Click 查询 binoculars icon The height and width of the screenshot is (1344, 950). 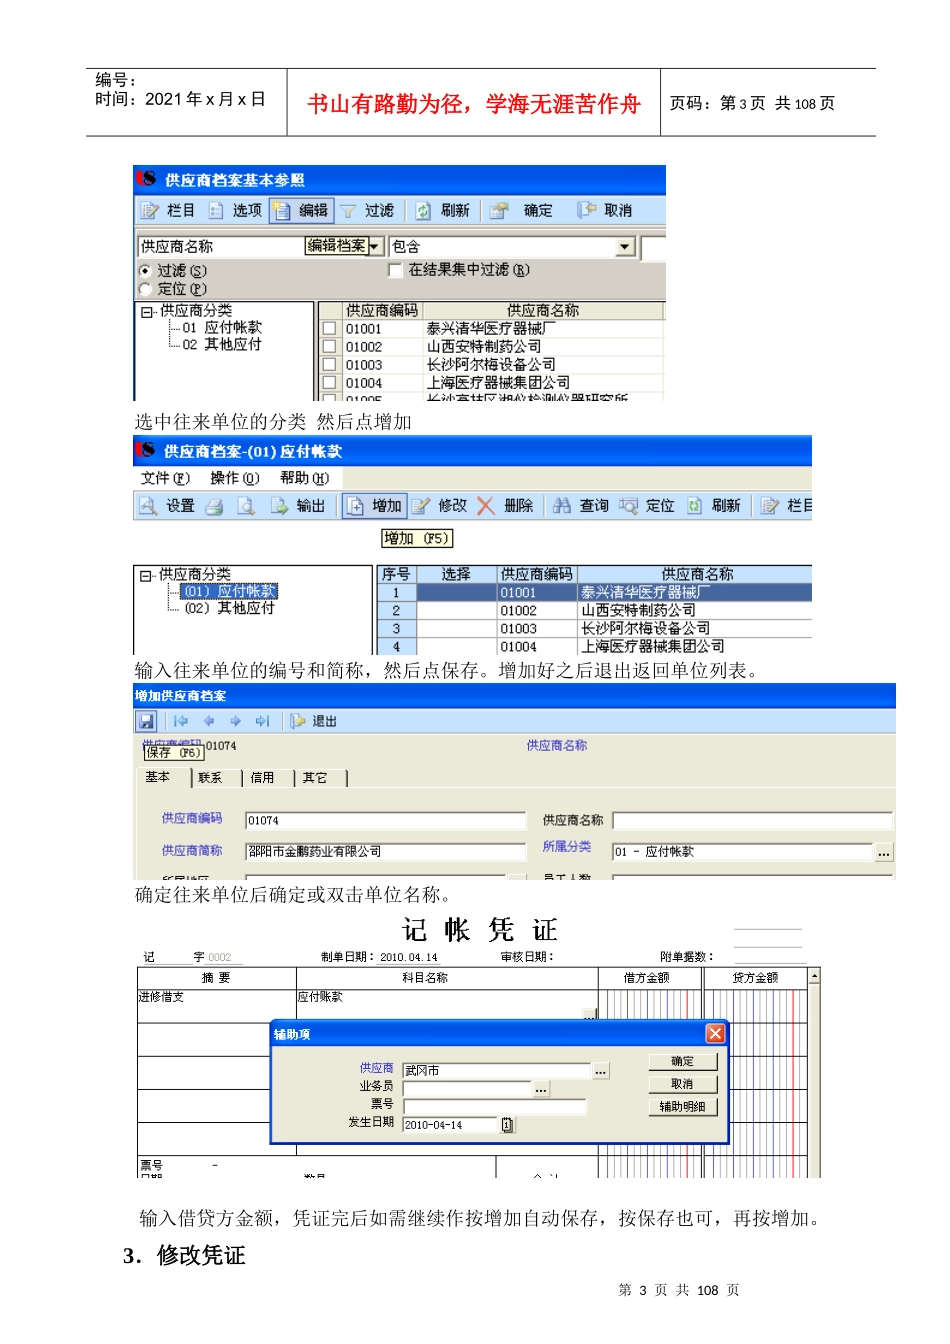pyautogui.click(x=562, y=506)
